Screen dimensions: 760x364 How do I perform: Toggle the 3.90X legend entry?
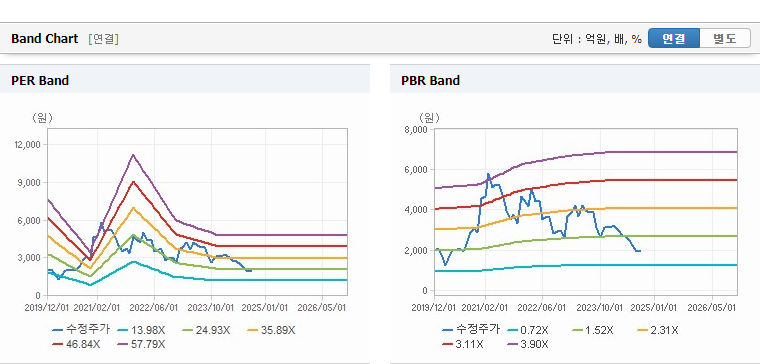527,344
